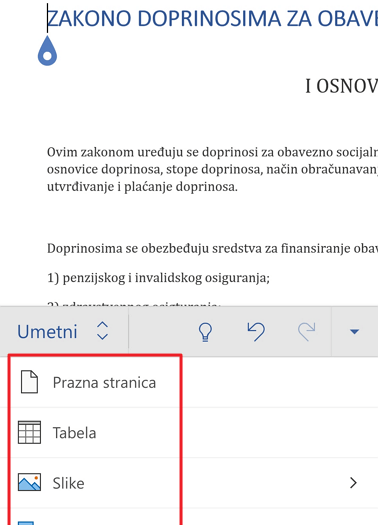Viewport: 378px width, 525px height.
Task: Click the blank page icon
Action: point(29,382)
